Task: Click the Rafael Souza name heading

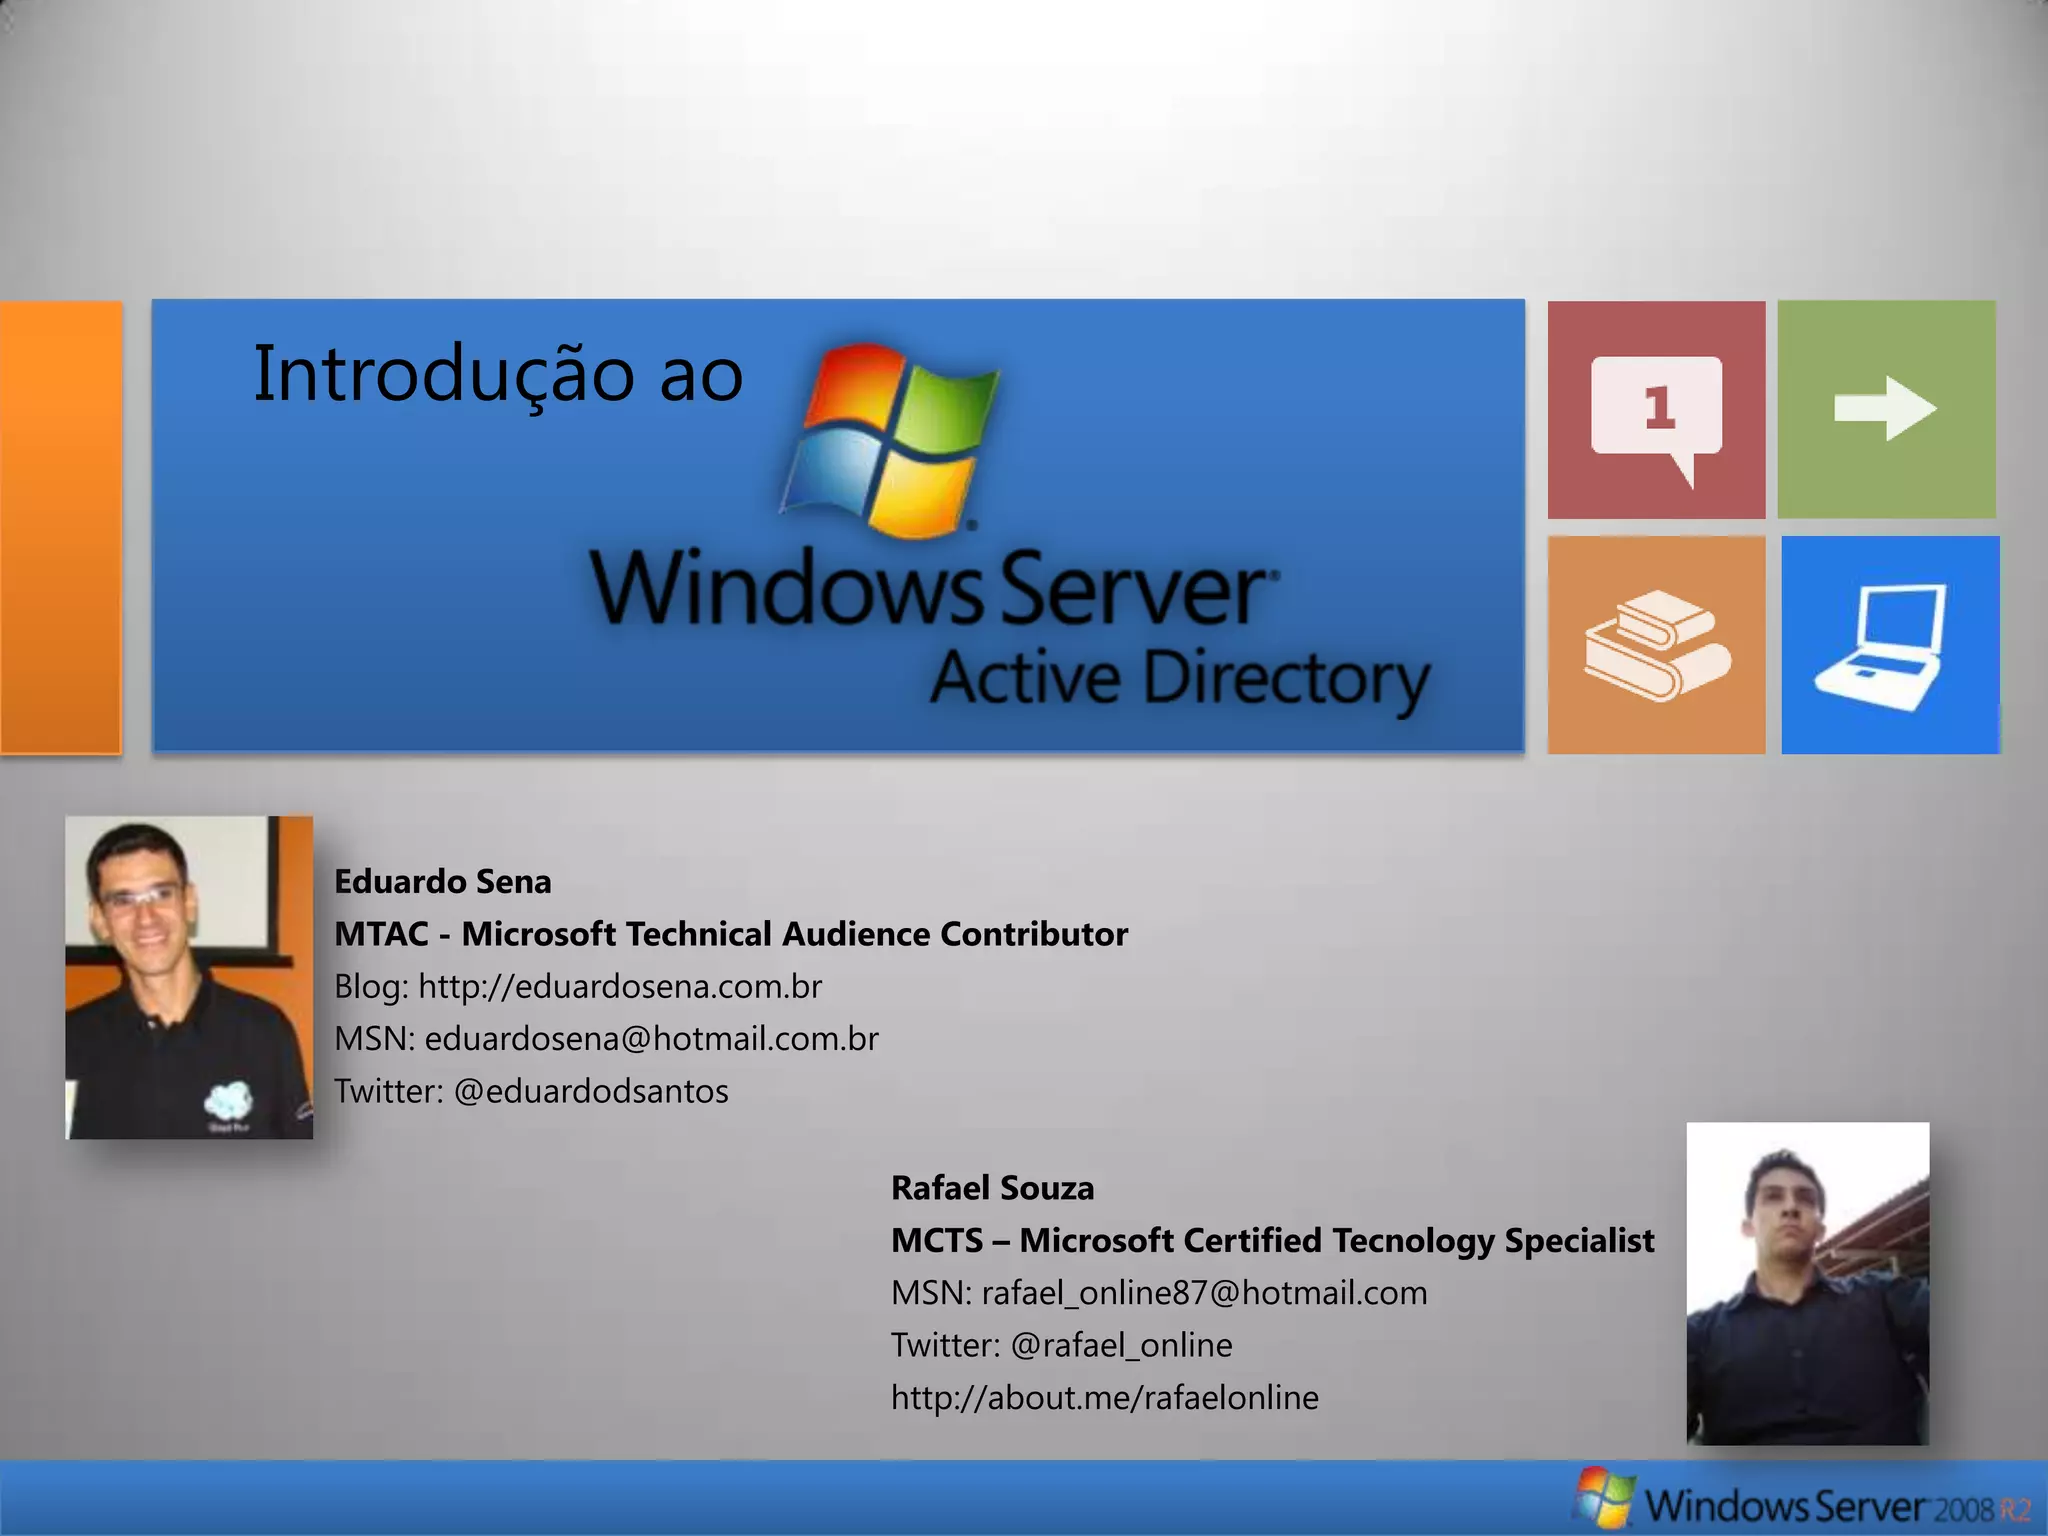Action: tap(992, 1188)
